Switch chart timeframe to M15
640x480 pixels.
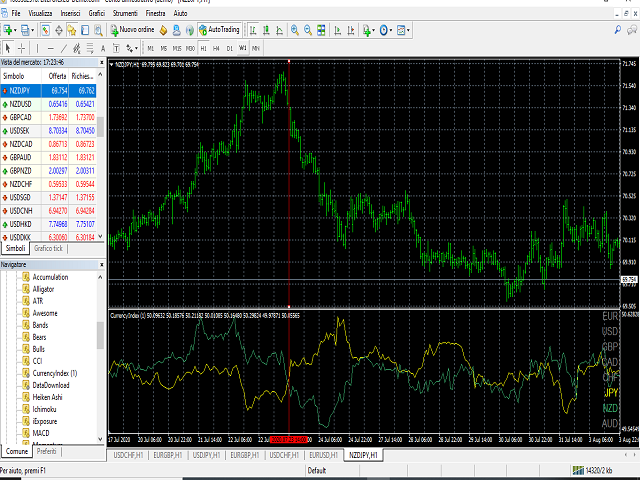(177, 47)
